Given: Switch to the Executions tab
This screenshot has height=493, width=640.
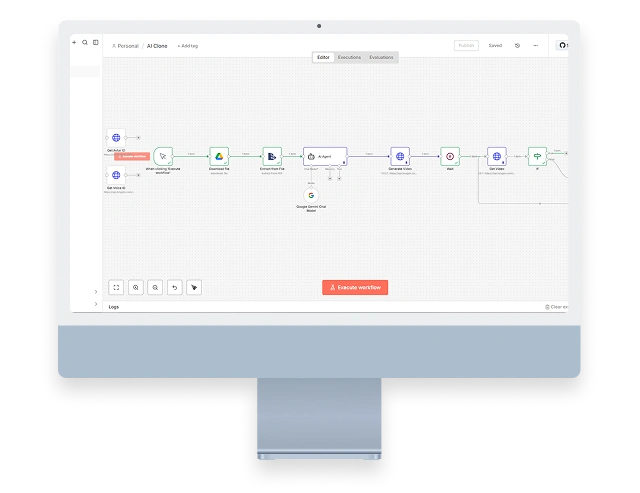Looking at the screenshot, I should pyautogui.click(x=349, y=58).
